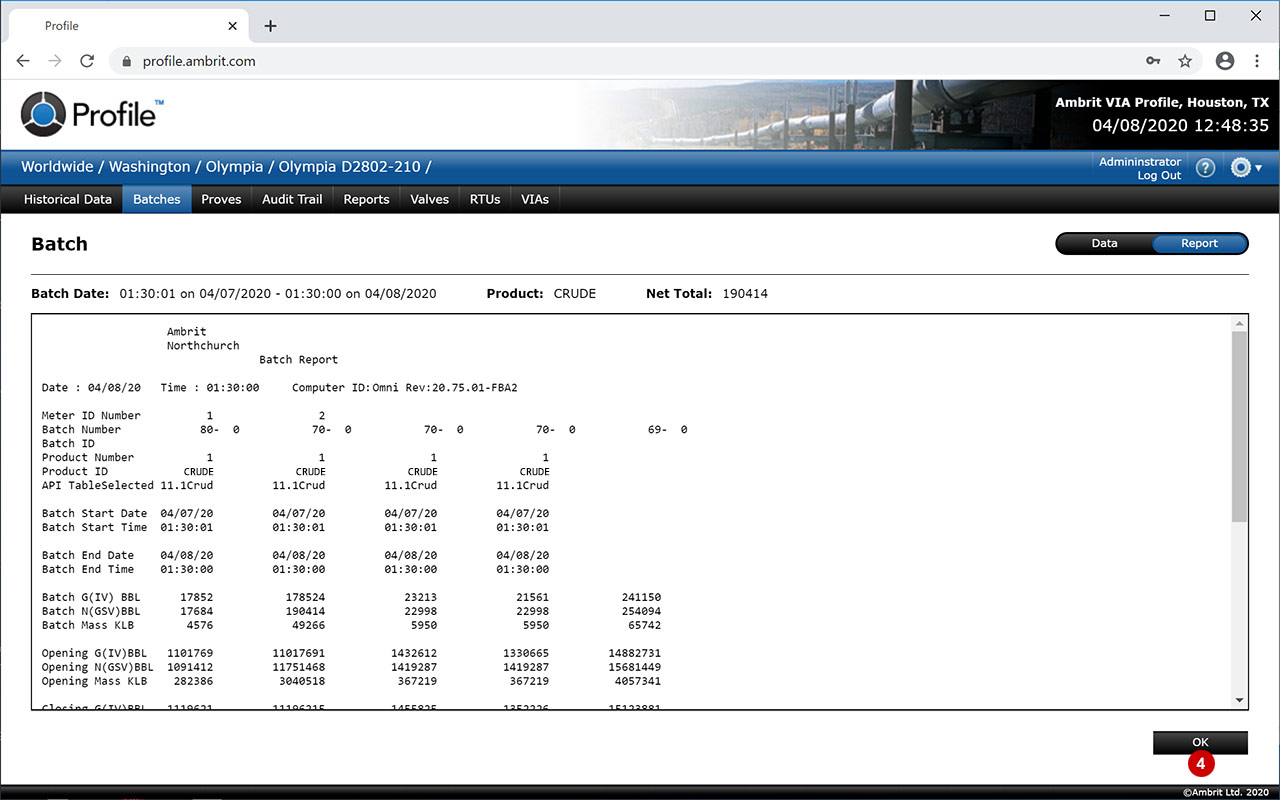Click the Log Out link

1158,176
